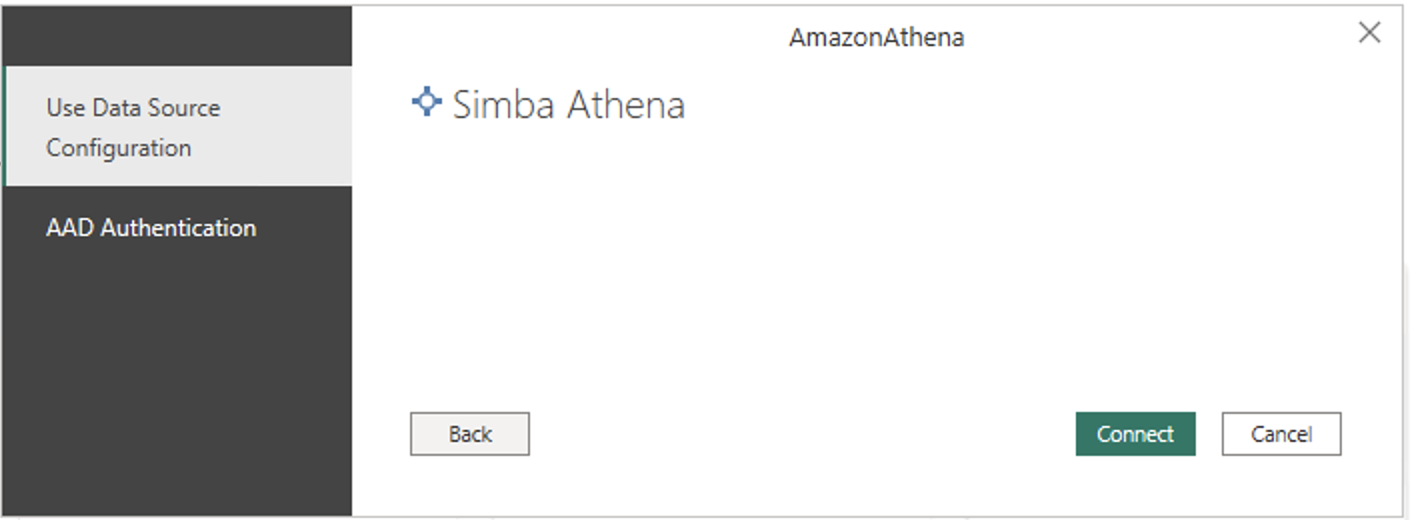This screenshot has height=520, width=1410.
Task: Click the Simba Athena heading text
Action: (x=568, y=104)
